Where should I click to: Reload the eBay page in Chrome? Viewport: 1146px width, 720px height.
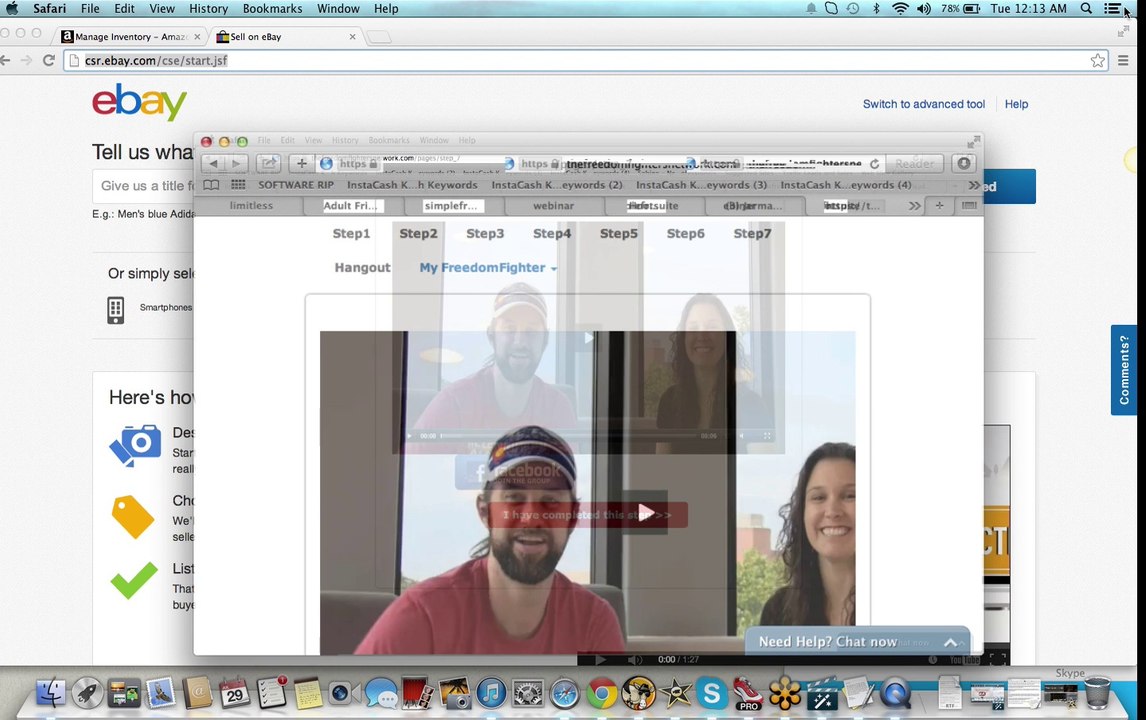tap(49, 61)
